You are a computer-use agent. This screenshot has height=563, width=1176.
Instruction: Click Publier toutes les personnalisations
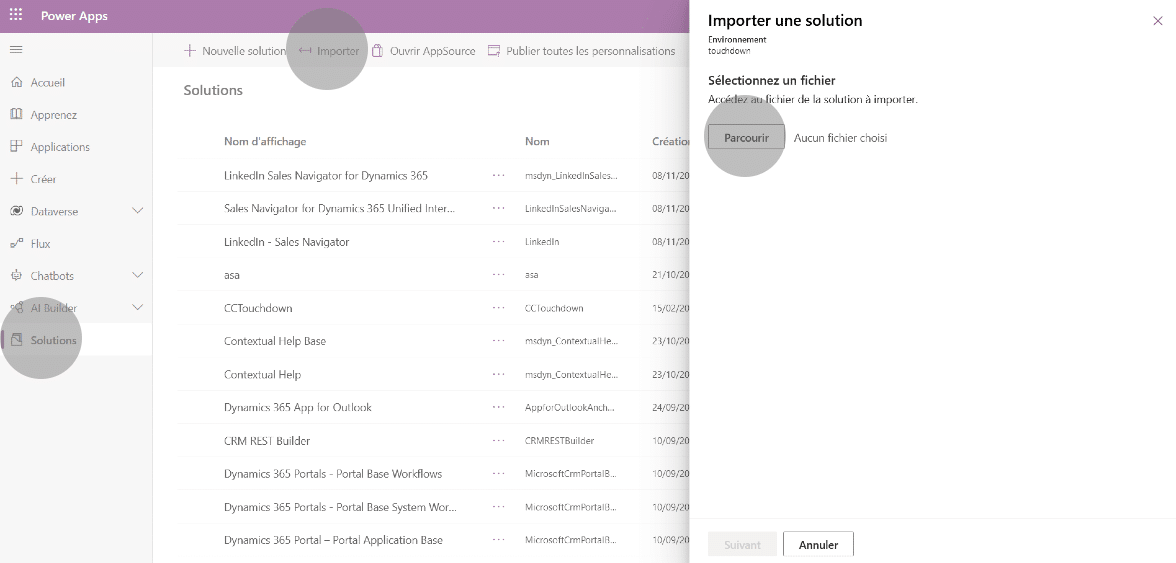[581, 51]
